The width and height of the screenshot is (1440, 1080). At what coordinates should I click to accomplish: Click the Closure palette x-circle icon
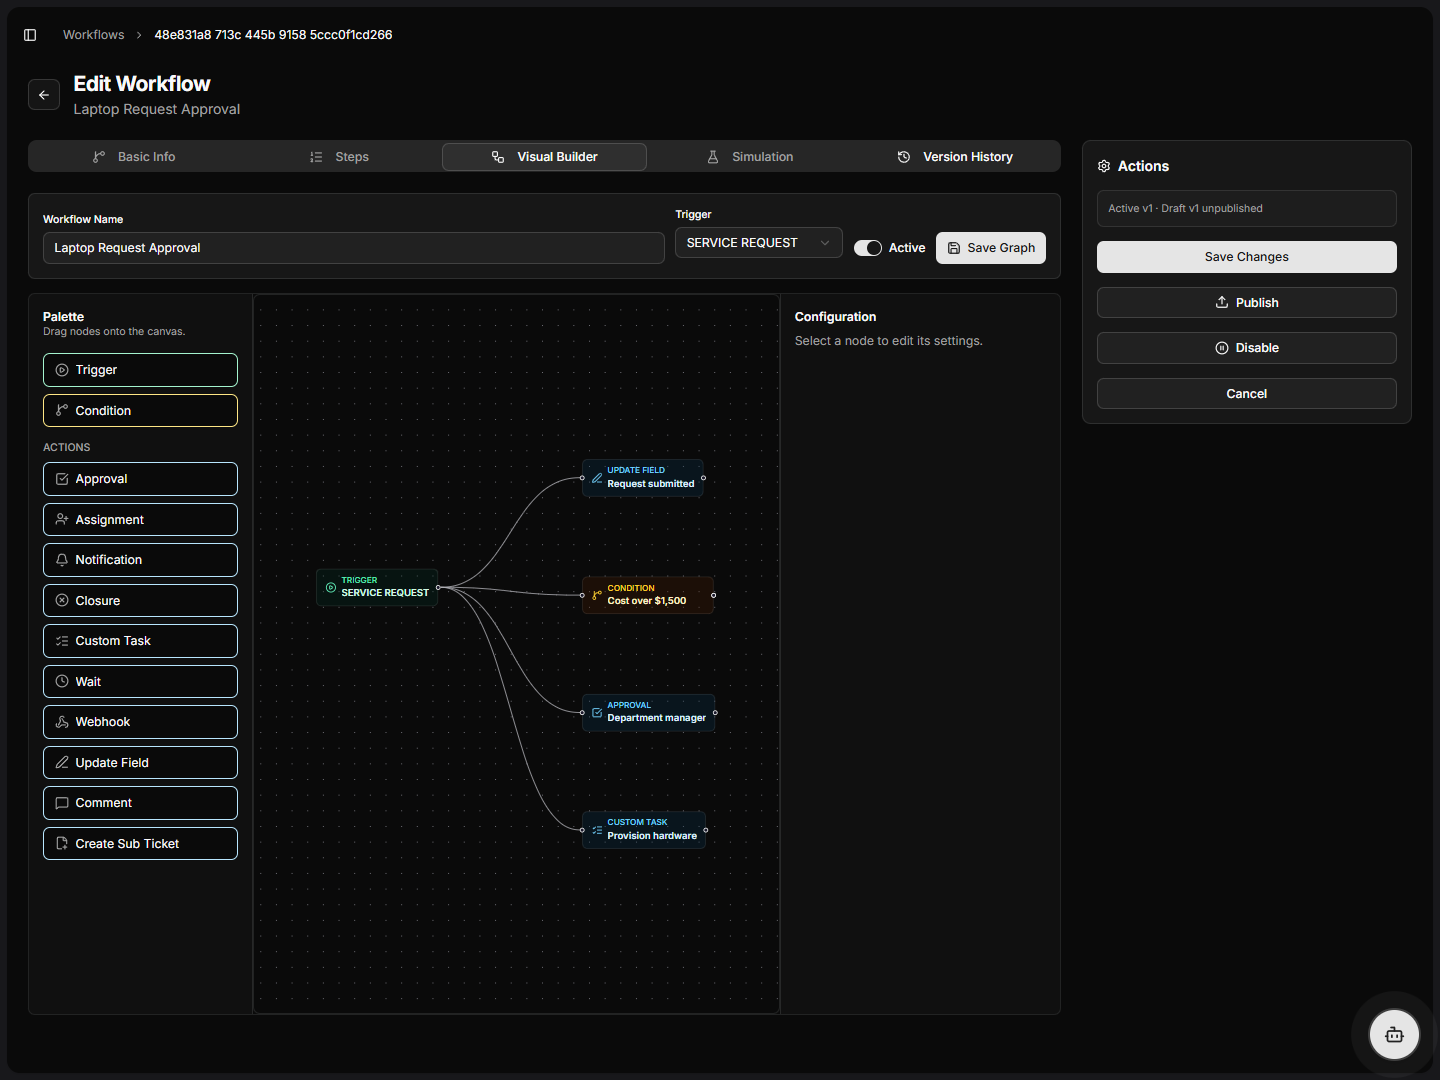[62, 601]
